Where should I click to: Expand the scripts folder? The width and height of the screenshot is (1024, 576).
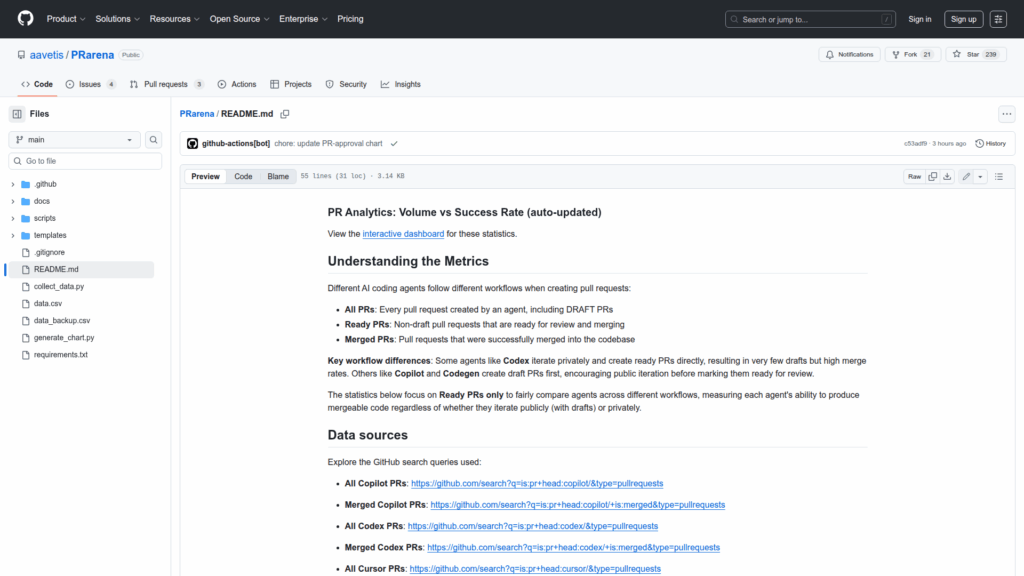(x=12, y=218)
